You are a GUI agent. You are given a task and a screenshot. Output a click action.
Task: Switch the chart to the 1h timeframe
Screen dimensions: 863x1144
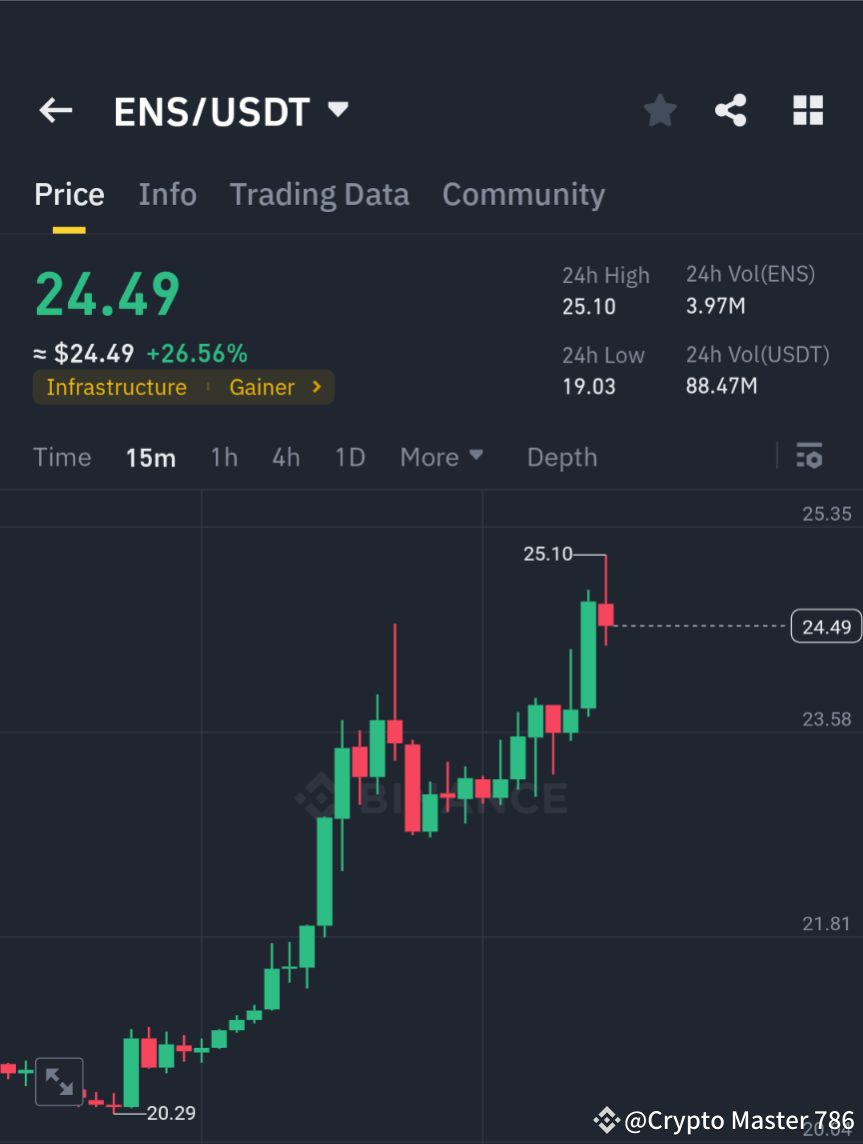point(224,456)
